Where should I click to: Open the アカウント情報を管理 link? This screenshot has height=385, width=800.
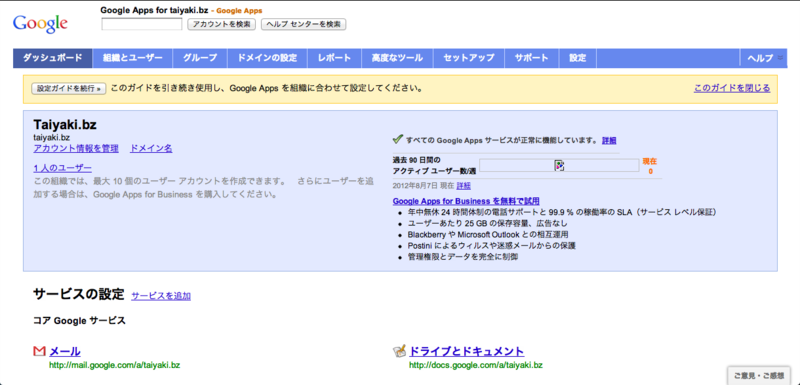(x=76, y=148)
